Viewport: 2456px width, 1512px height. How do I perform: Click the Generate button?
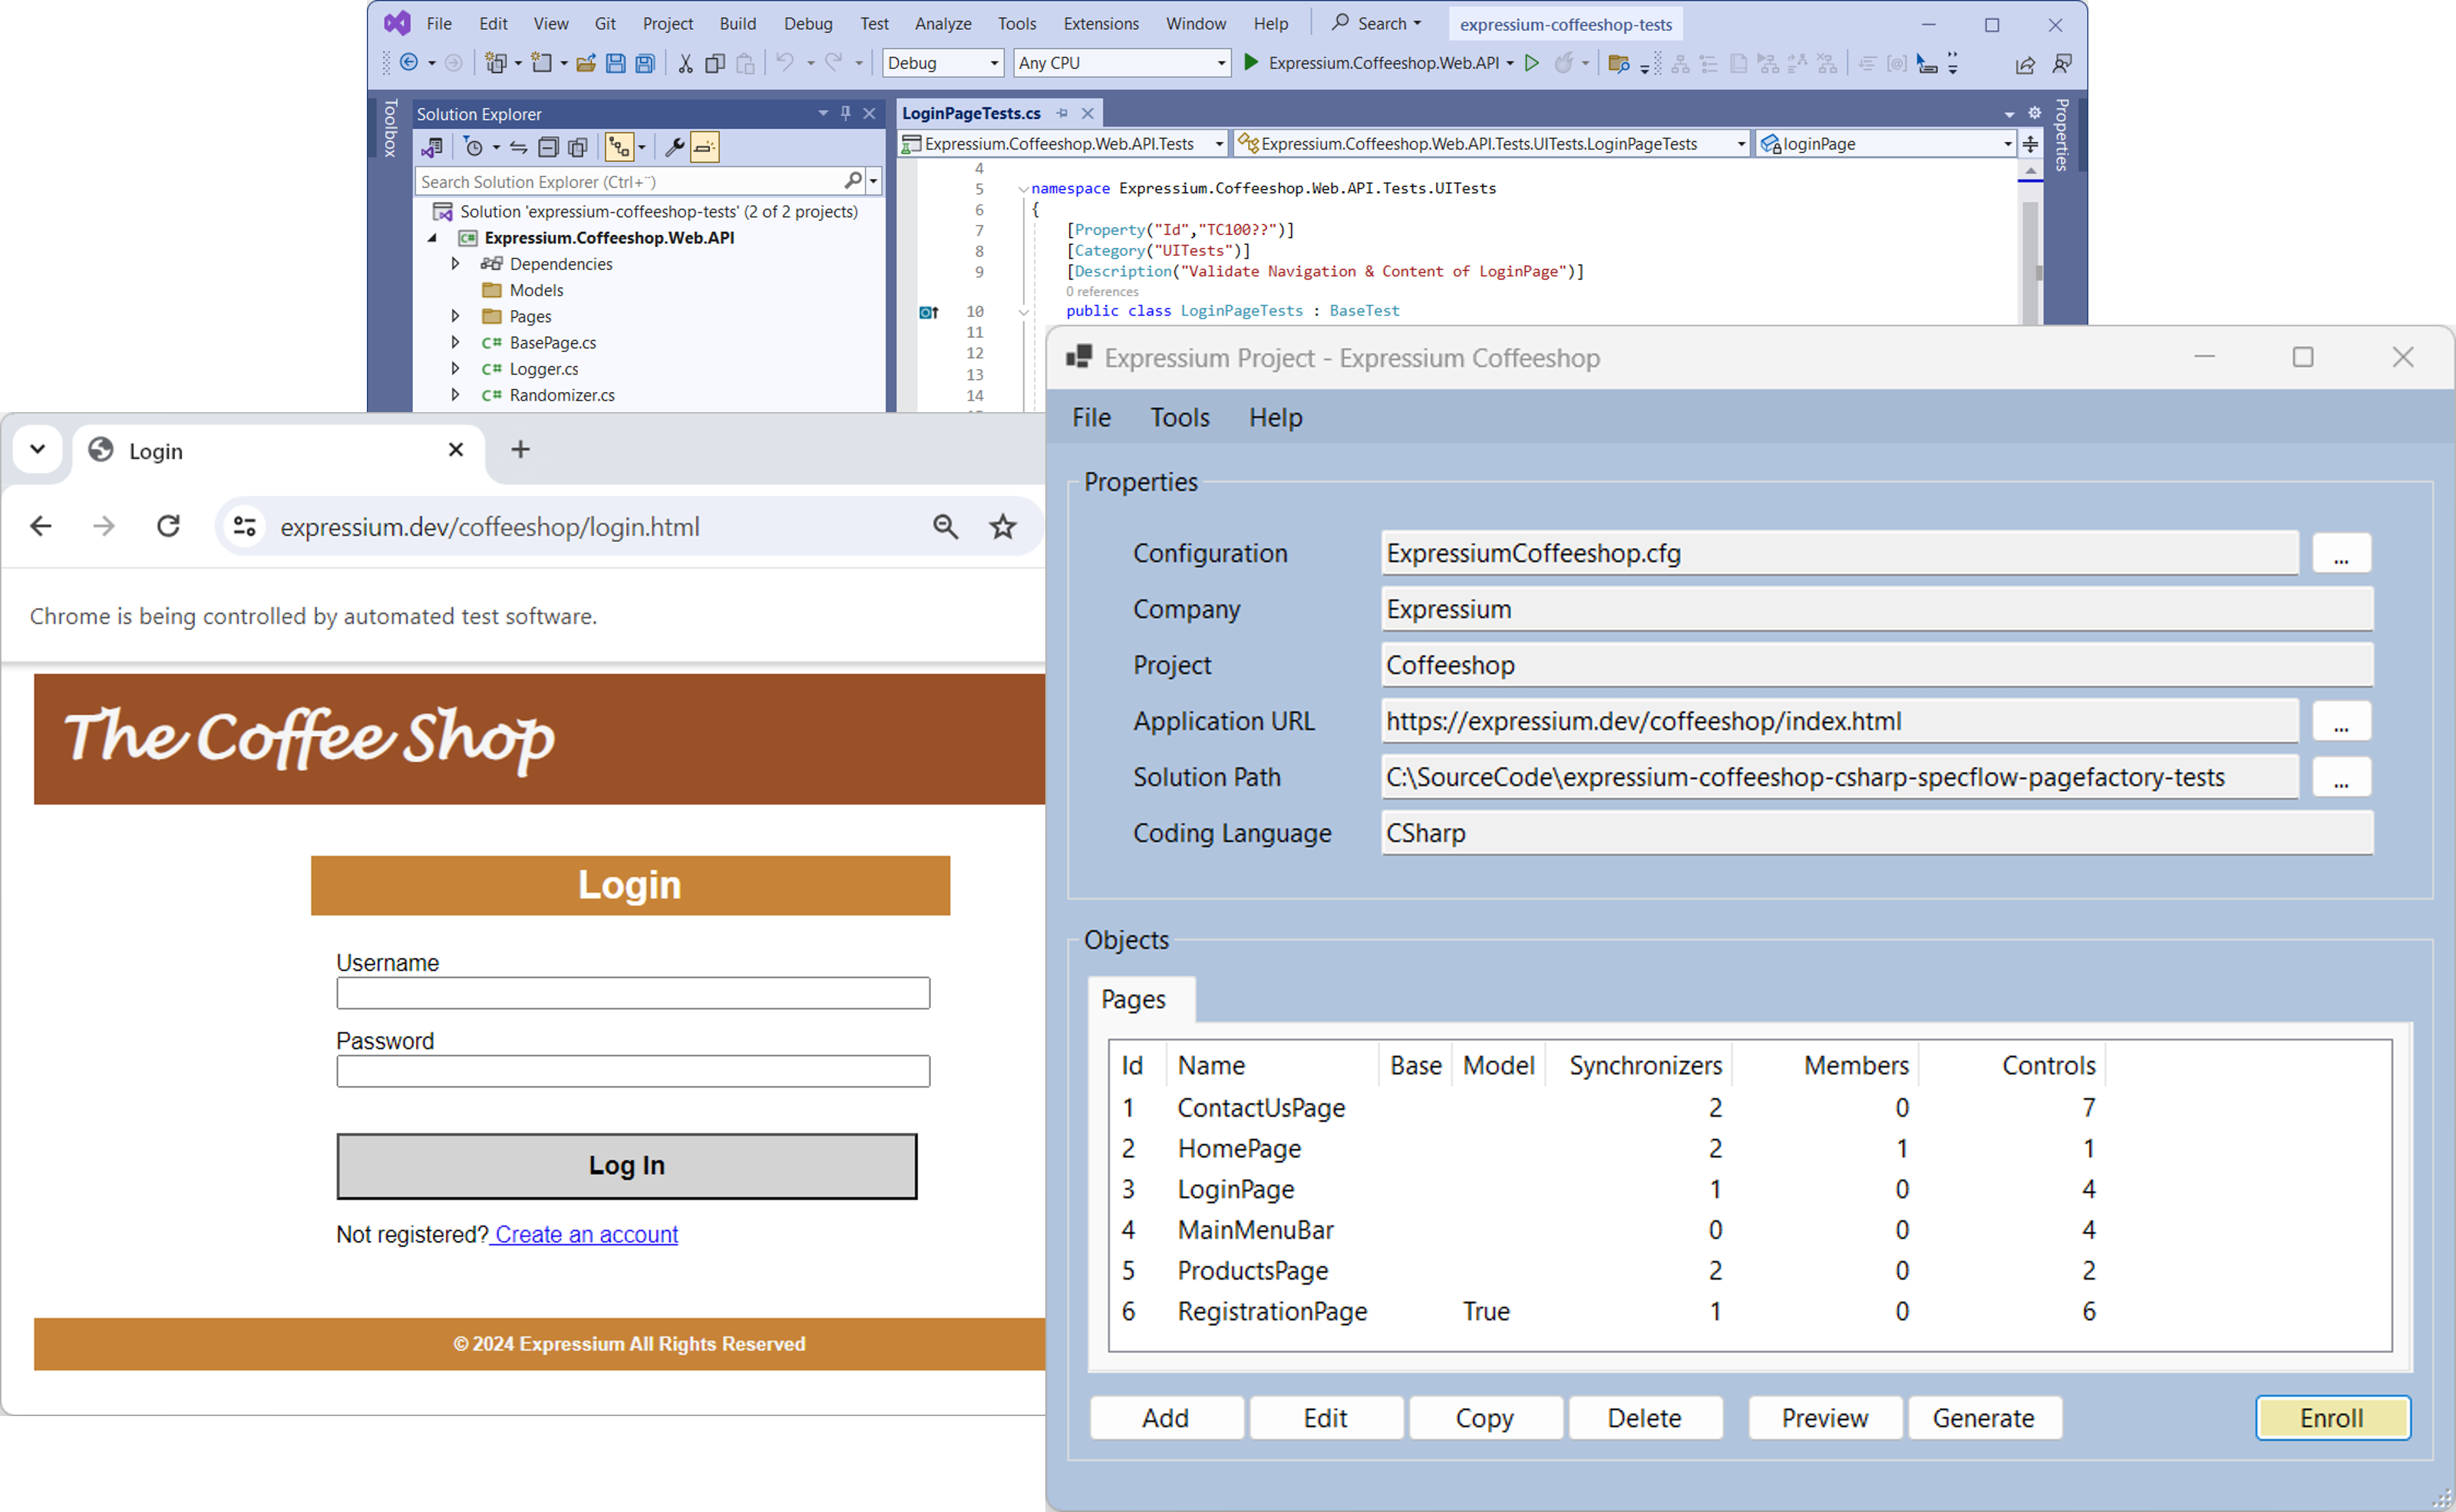click(1983, 1417)
